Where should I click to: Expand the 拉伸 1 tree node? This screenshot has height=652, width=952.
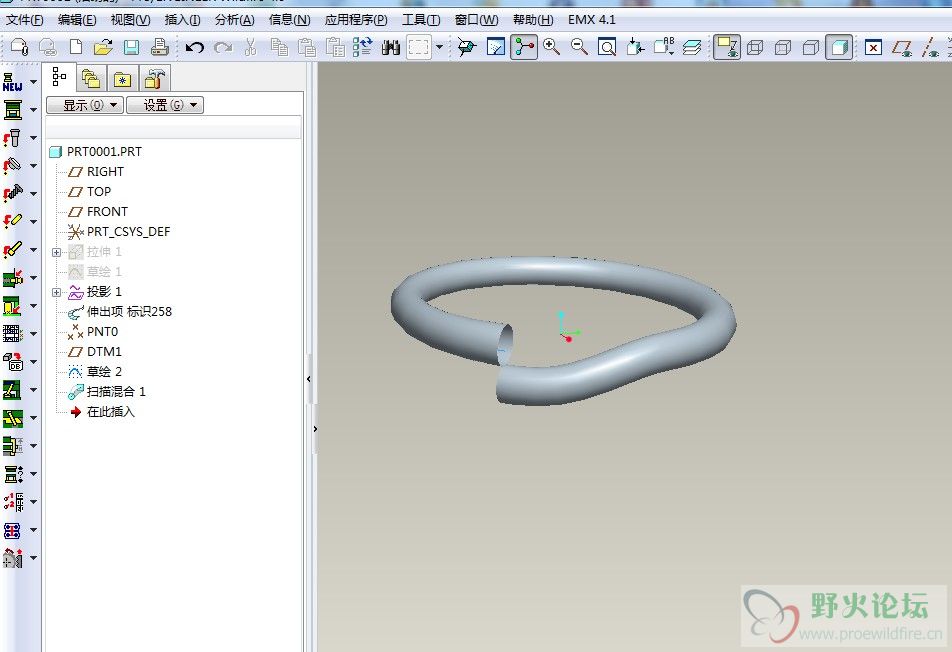pos(56,252)
